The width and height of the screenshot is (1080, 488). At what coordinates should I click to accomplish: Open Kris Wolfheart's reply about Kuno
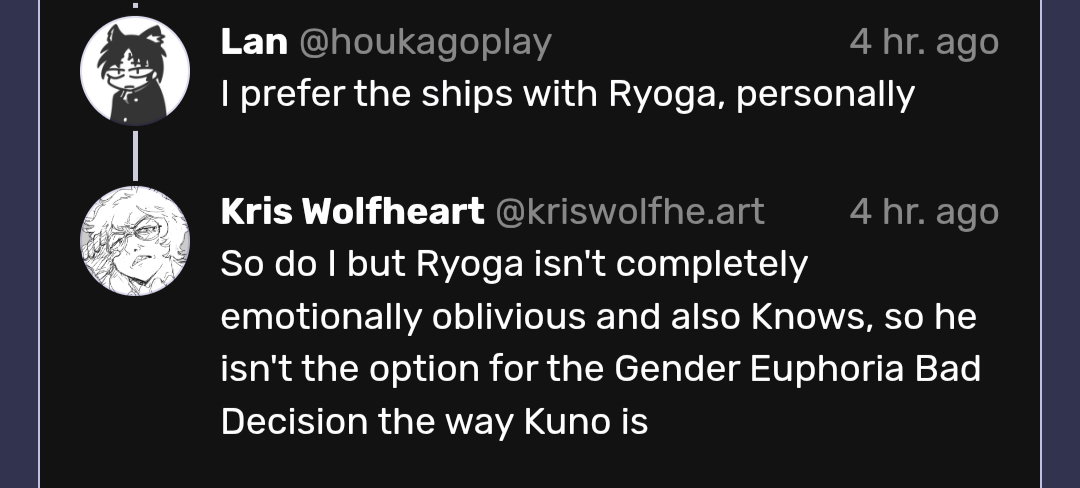pyautogui.click(x=598, y=342)
